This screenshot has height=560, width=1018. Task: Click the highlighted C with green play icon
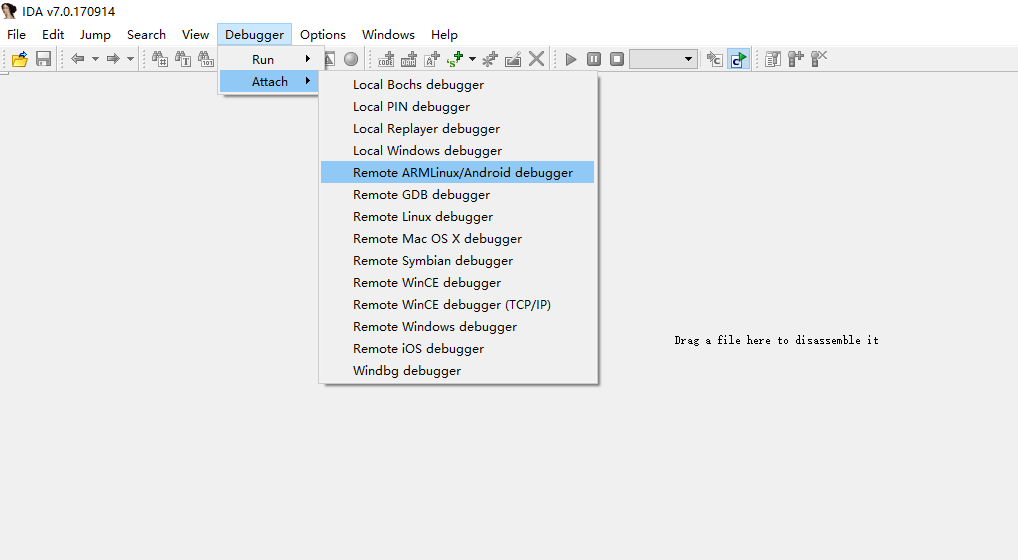pyautogui.click(x=738, y=59)
